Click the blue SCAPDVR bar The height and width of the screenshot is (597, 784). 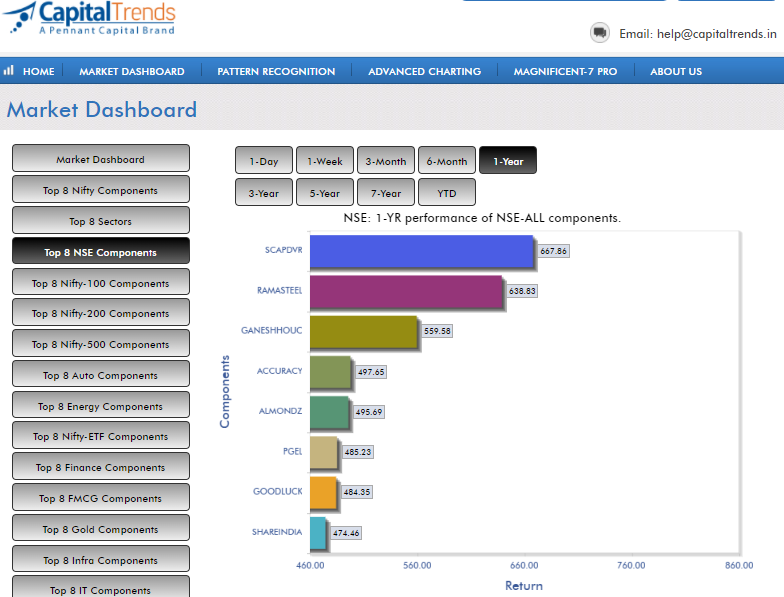coord(422,252)
